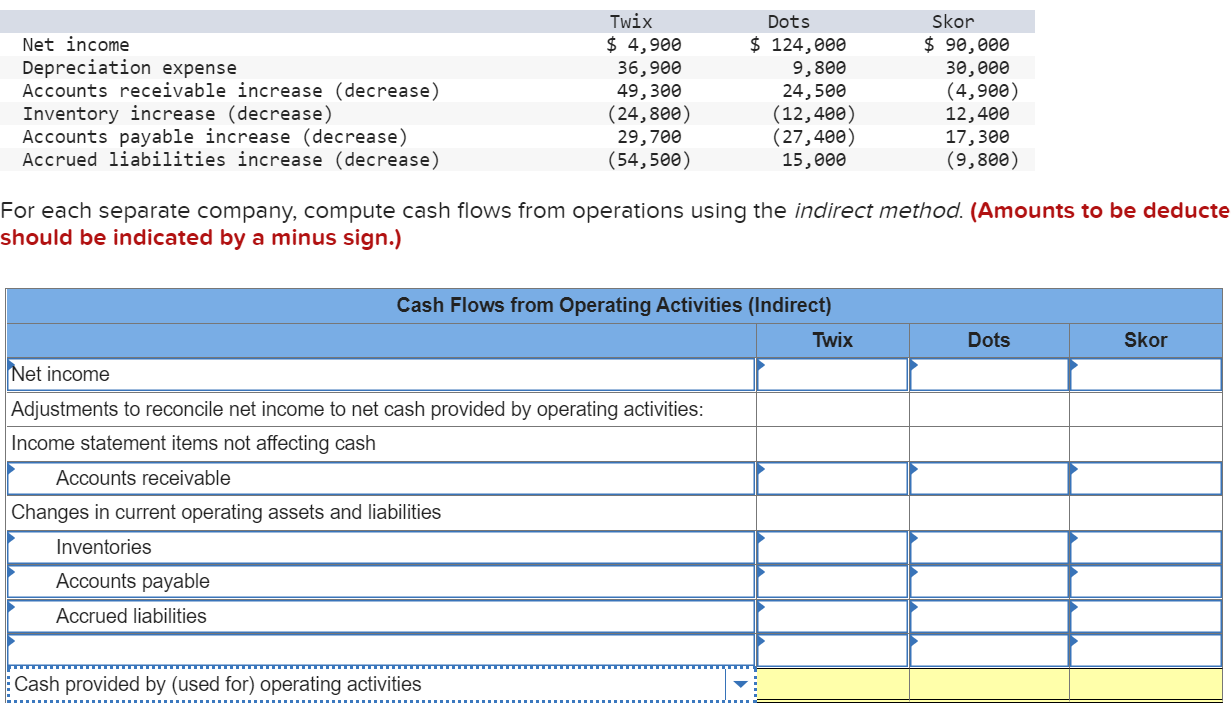The width and height of the screenshot is (1231, 706).
Task: Click the Twix Net income input cell
Action: coord(832,375)
